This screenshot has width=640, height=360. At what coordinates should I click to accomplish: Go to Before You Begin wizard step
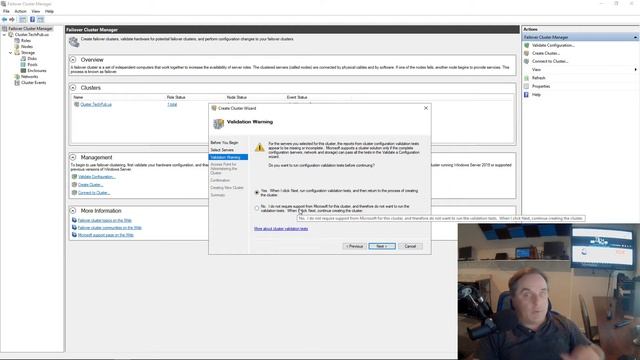click(224, 142)
